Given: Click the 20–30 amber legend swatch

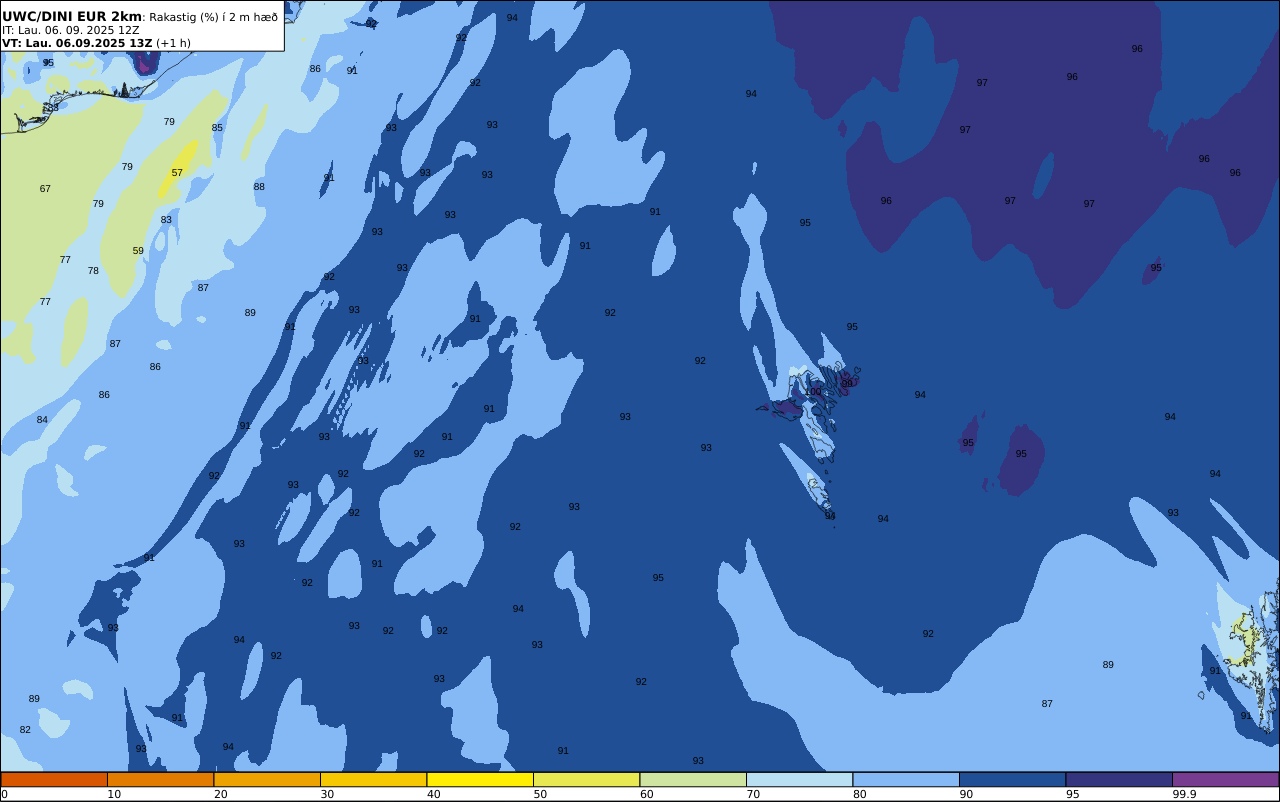Looking at the screenshot, I should coord(267,779).
